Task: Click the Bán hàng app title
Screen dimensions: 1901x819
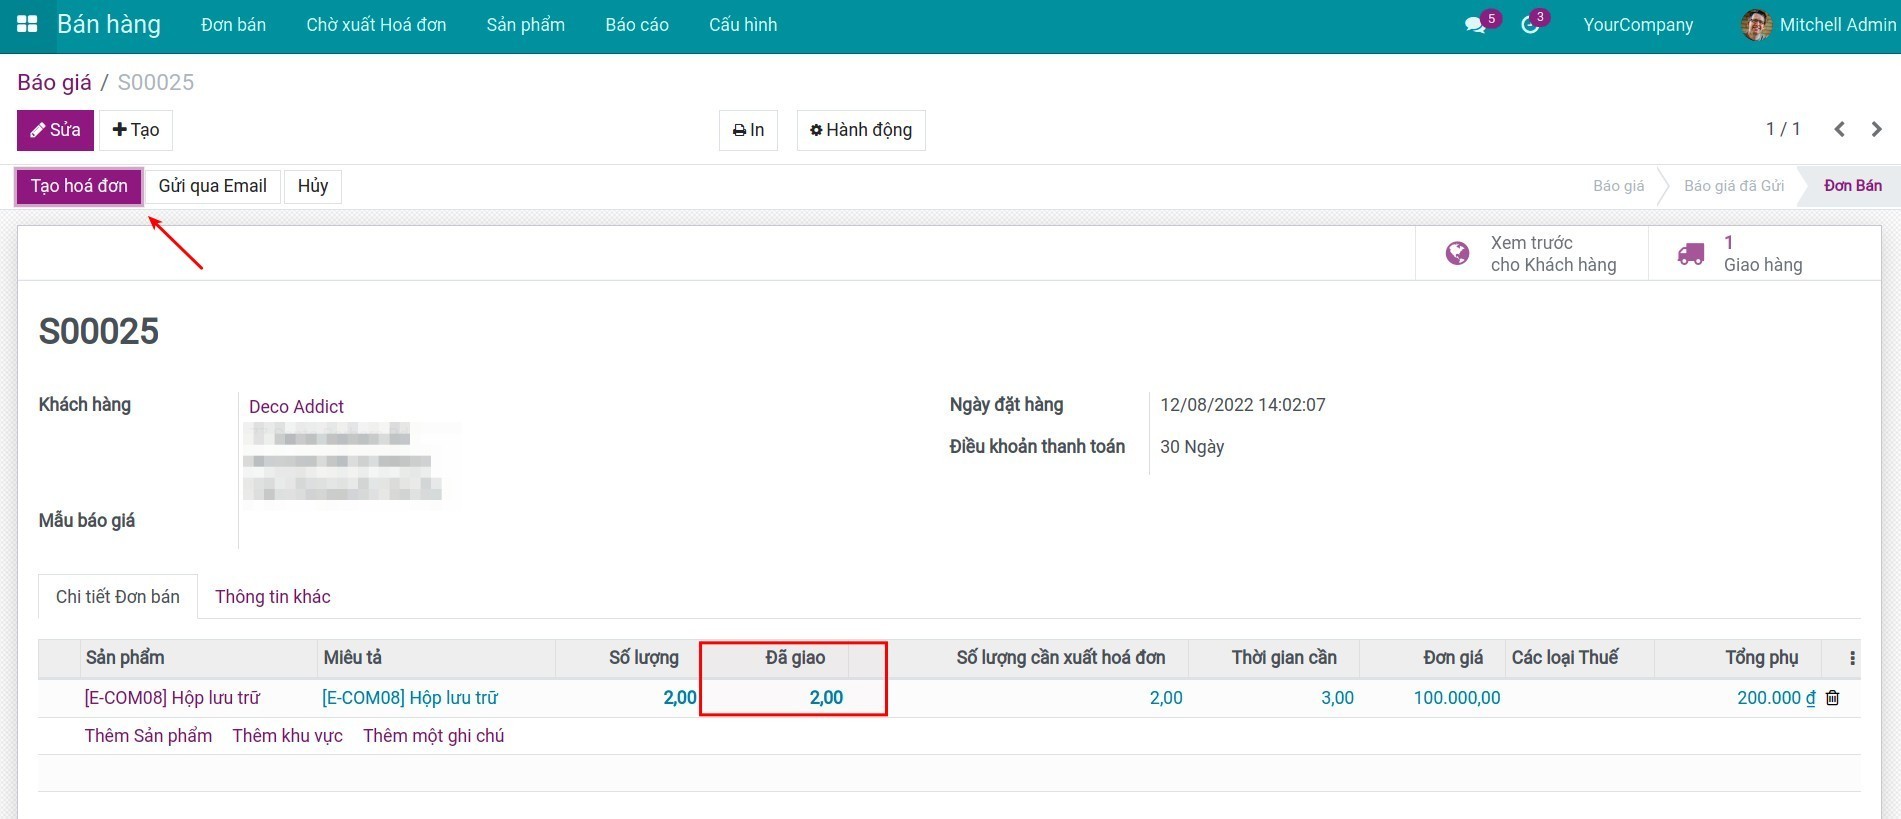Action: [x=109, y=24]
